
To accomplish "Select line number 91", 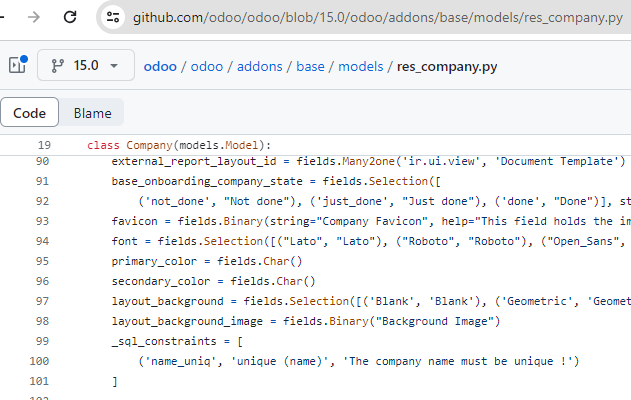I will 42,181.
